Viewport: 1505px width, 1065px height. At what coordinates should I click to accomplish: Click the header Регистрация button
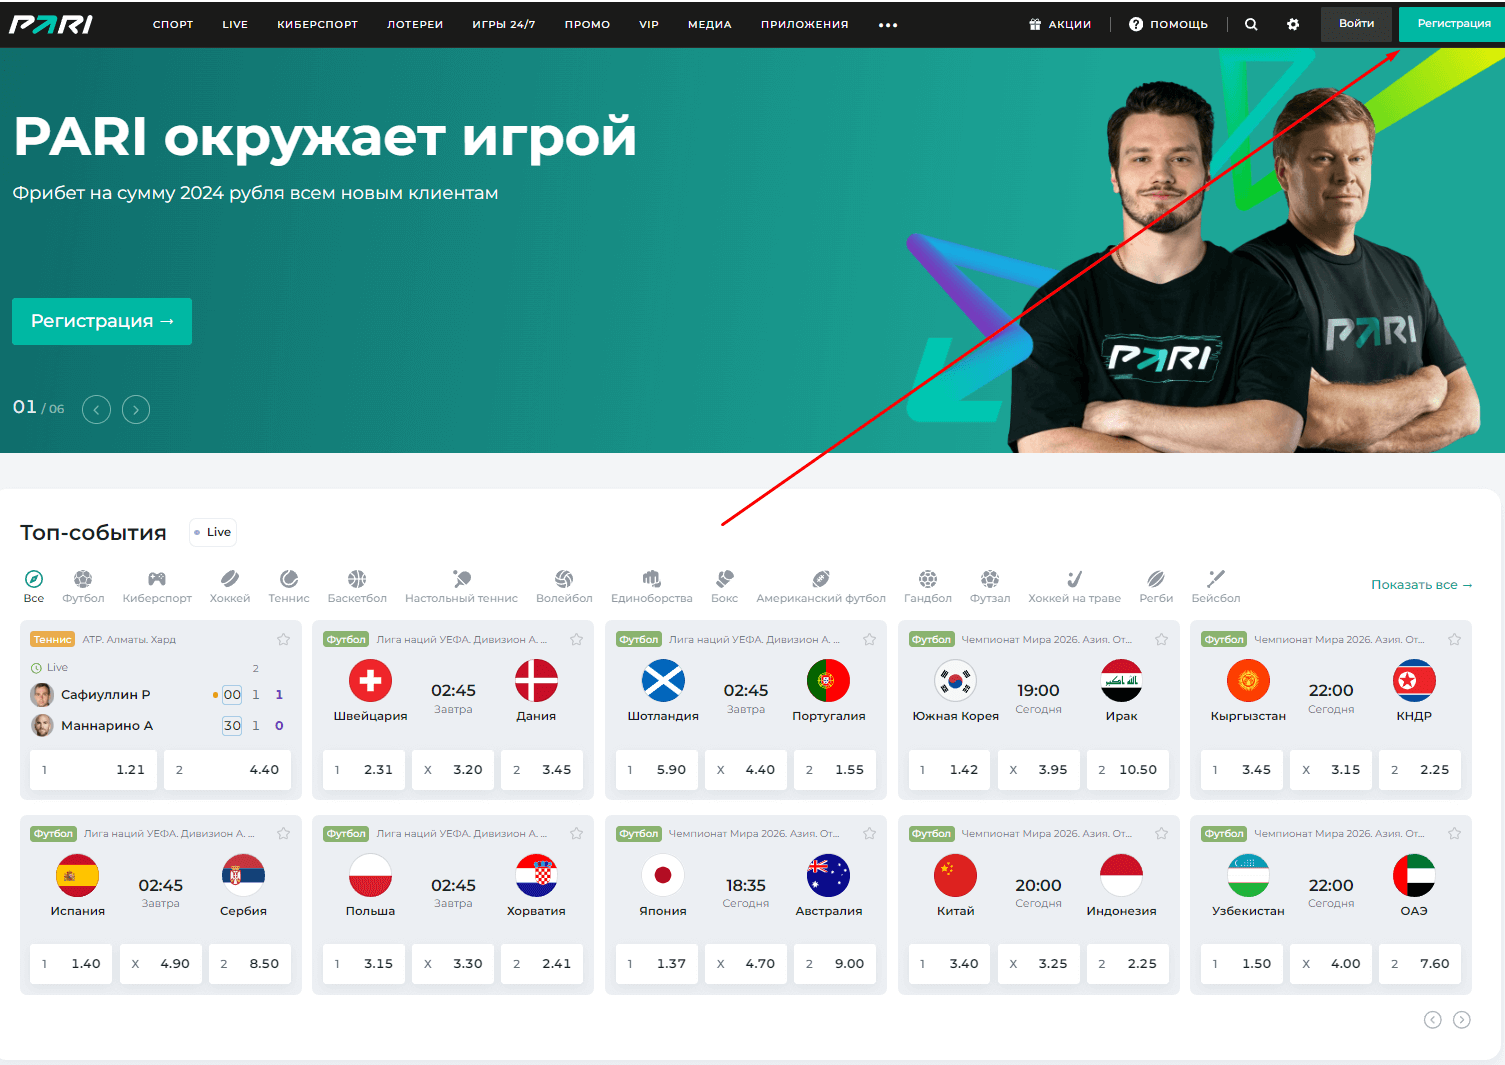tap(1452, 24)
